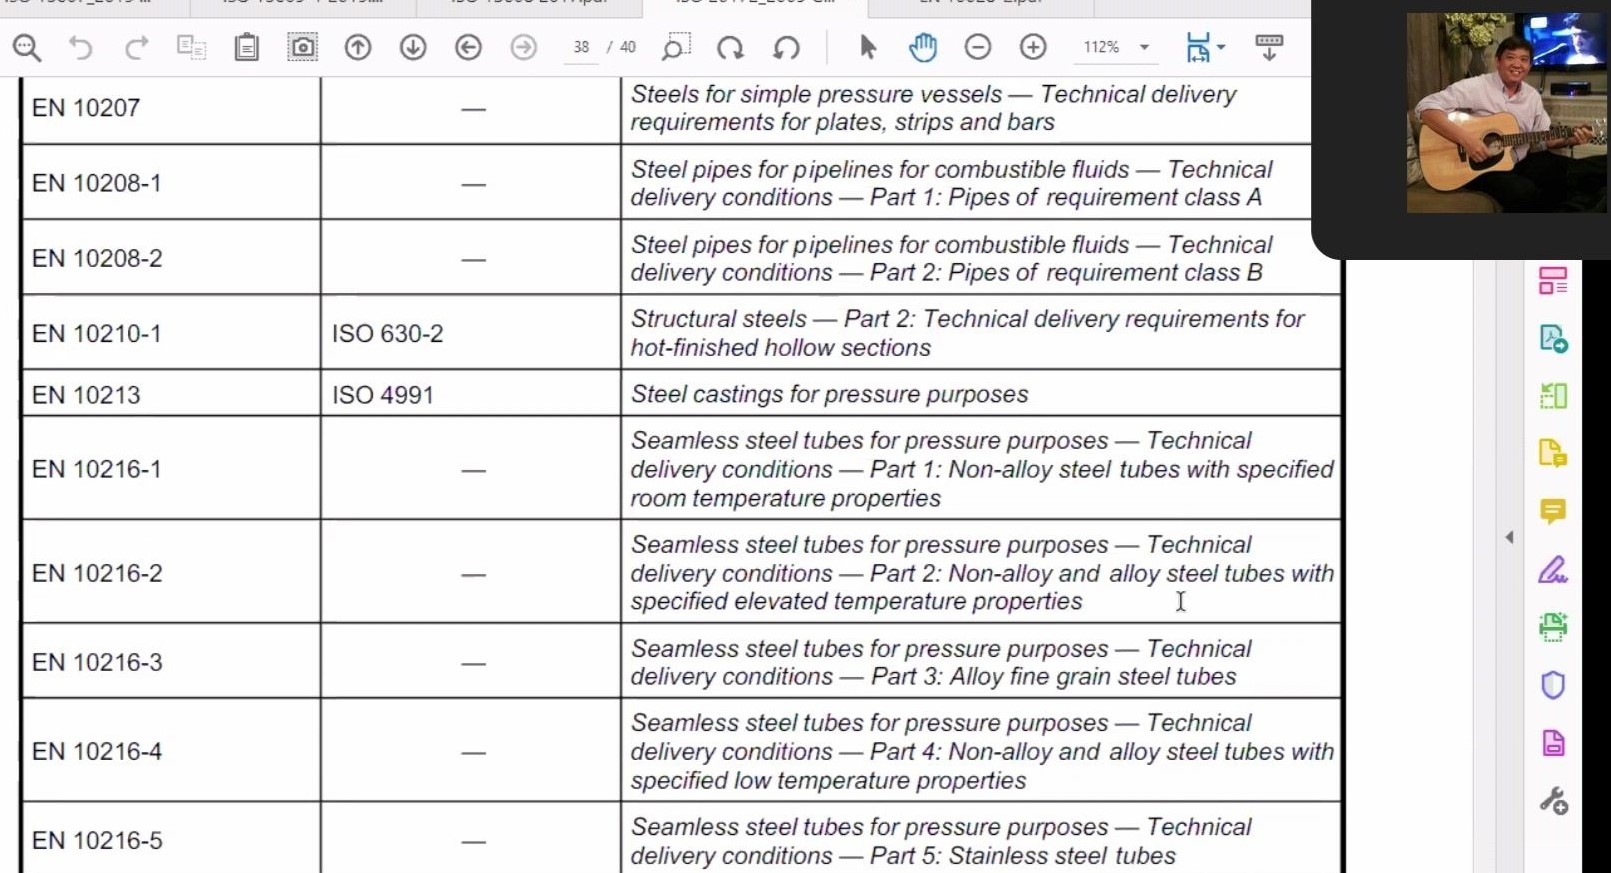The height and width of the screenshot is (873, 1611).
Task: Click the 'EN 10216-3' cell
Action: [171, 662]
